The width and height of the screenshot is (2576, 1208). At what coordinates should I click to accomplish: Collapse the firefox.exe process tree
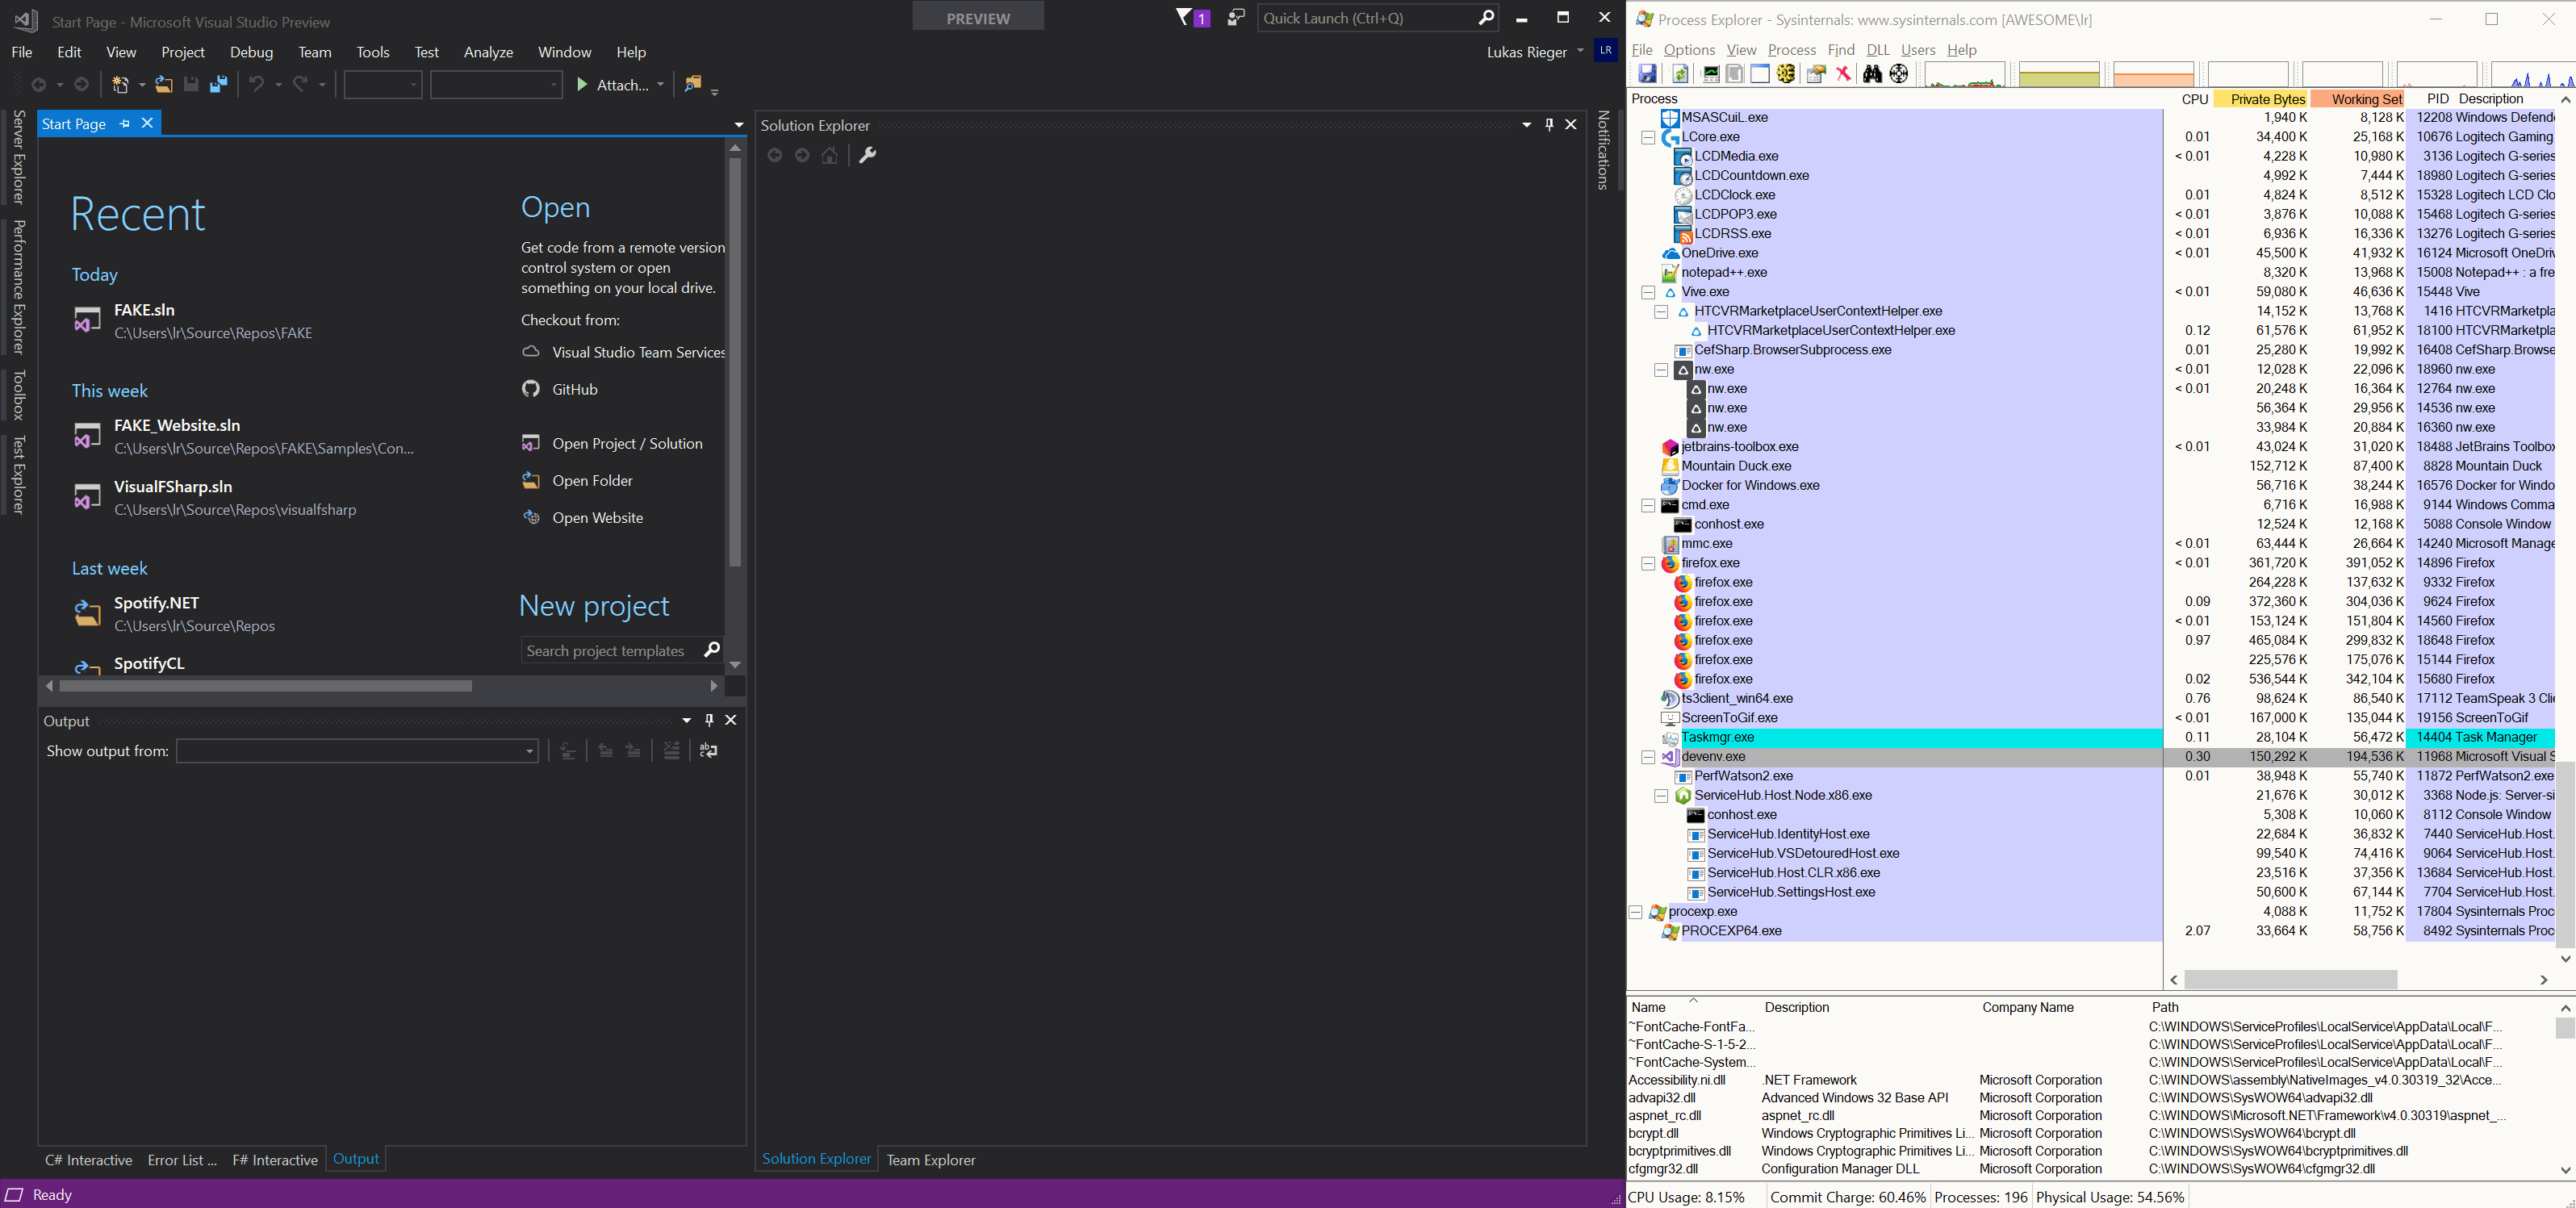point(1648,564)
